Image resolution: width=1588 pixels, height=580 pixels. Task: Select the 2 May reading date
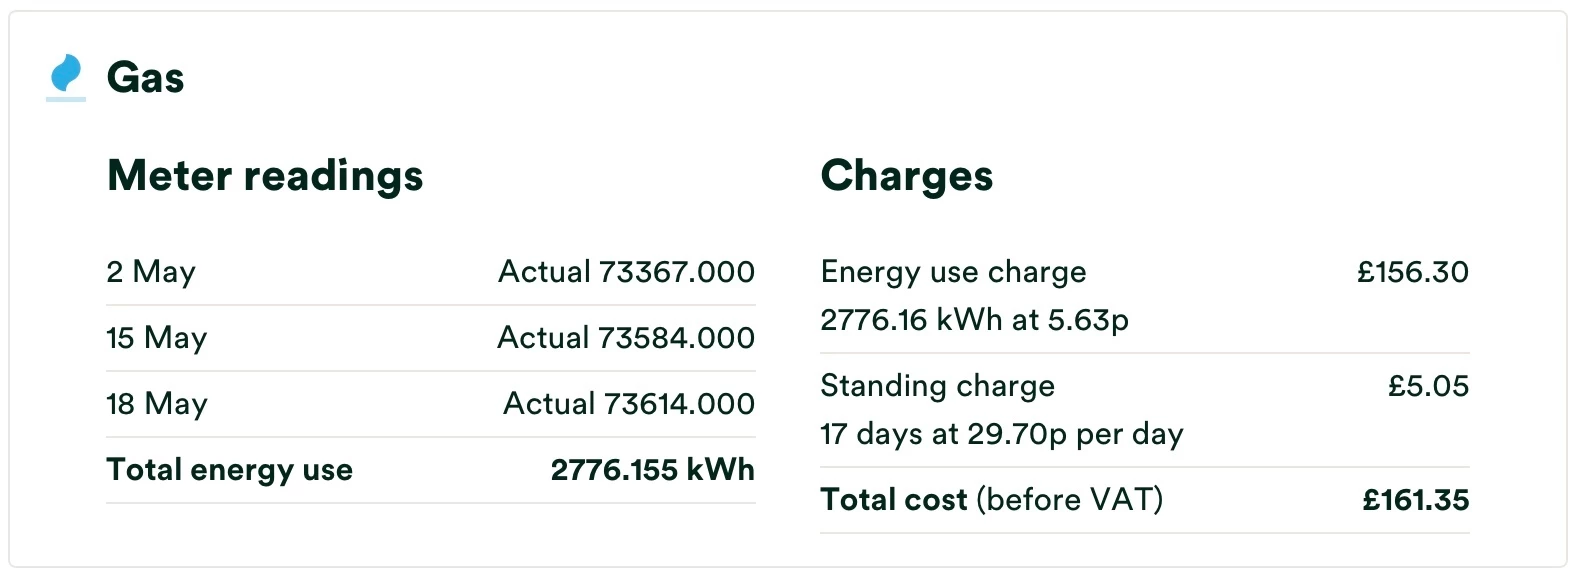pyautogui.click(x=151, y=272)
